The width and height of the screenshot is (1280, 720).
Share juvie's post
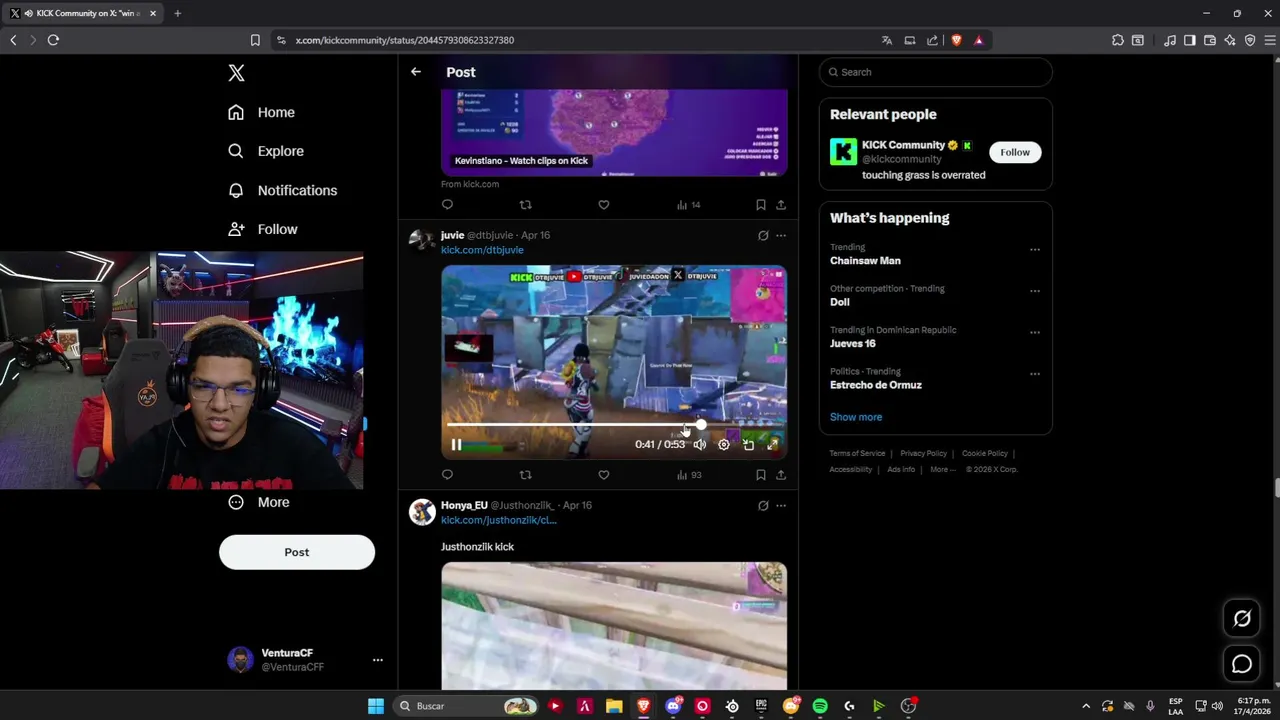(x=781, y=475)
